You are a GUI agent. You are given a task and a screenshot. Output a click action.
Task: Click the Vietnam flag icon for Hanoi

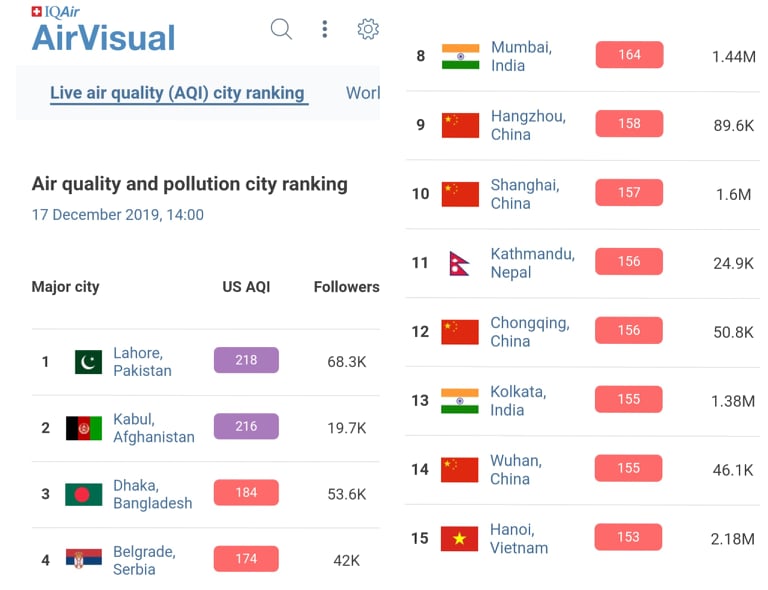(x=459, y=539)
